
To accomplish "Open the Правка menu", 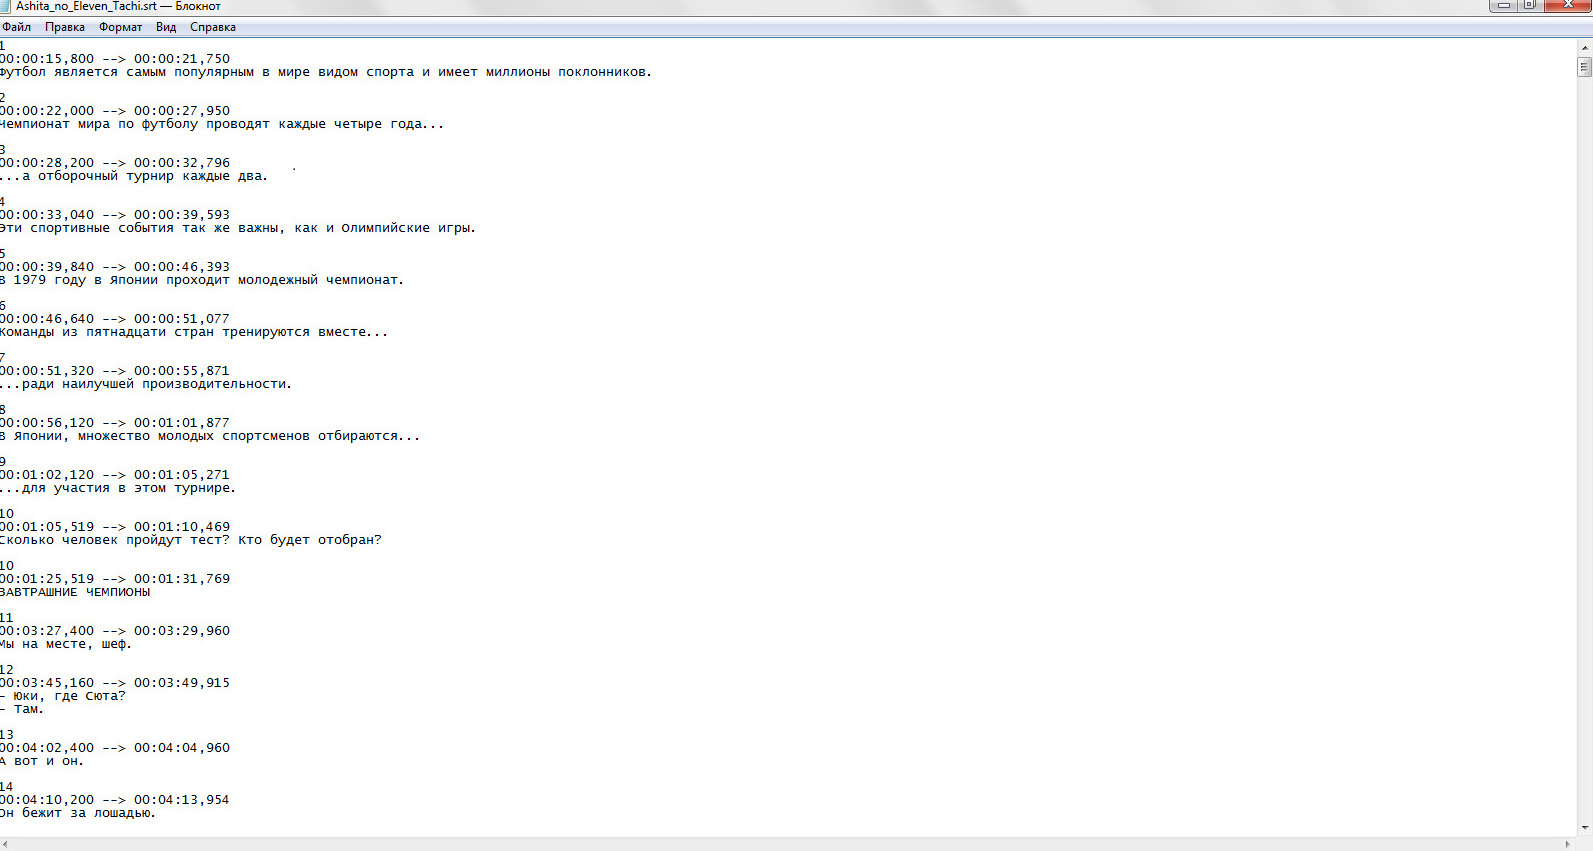I will coord(64,27).
